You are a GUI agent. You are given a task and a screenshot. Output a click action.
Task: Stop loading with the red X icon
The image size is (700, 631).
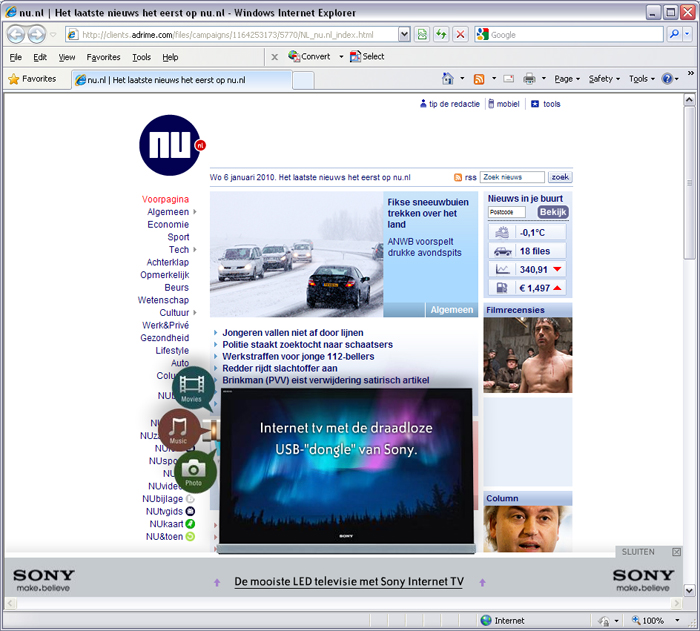click(460, 34)
